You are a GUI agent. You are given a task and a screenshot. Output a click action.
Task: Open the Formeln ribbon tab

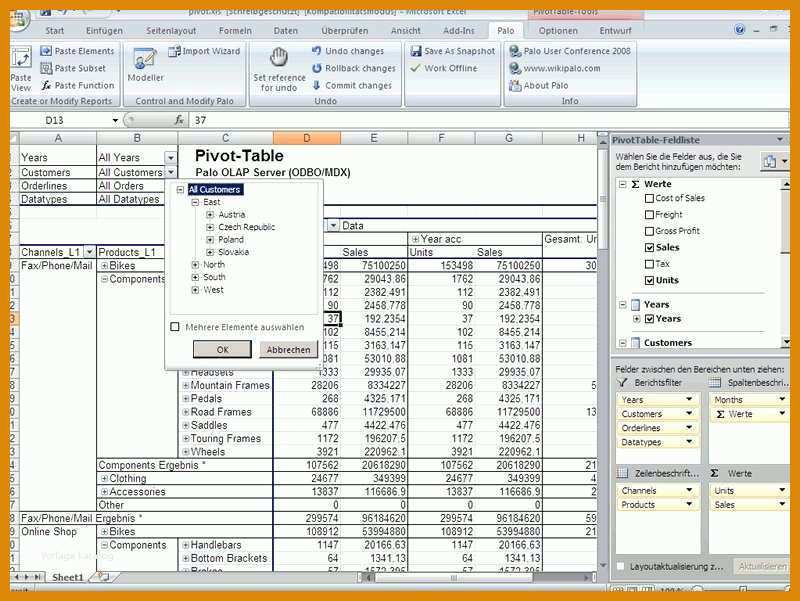[235, 31]
